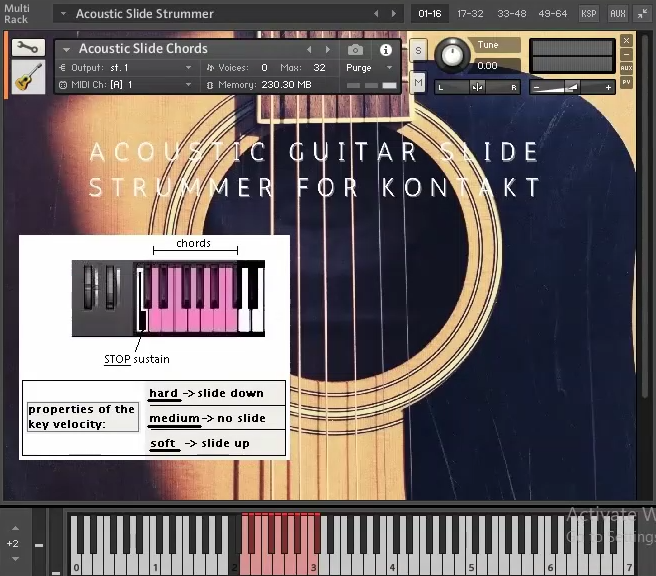Go to next instrument preset arrow
Viewport: 656px width, 576px height.
coord(328,50)
